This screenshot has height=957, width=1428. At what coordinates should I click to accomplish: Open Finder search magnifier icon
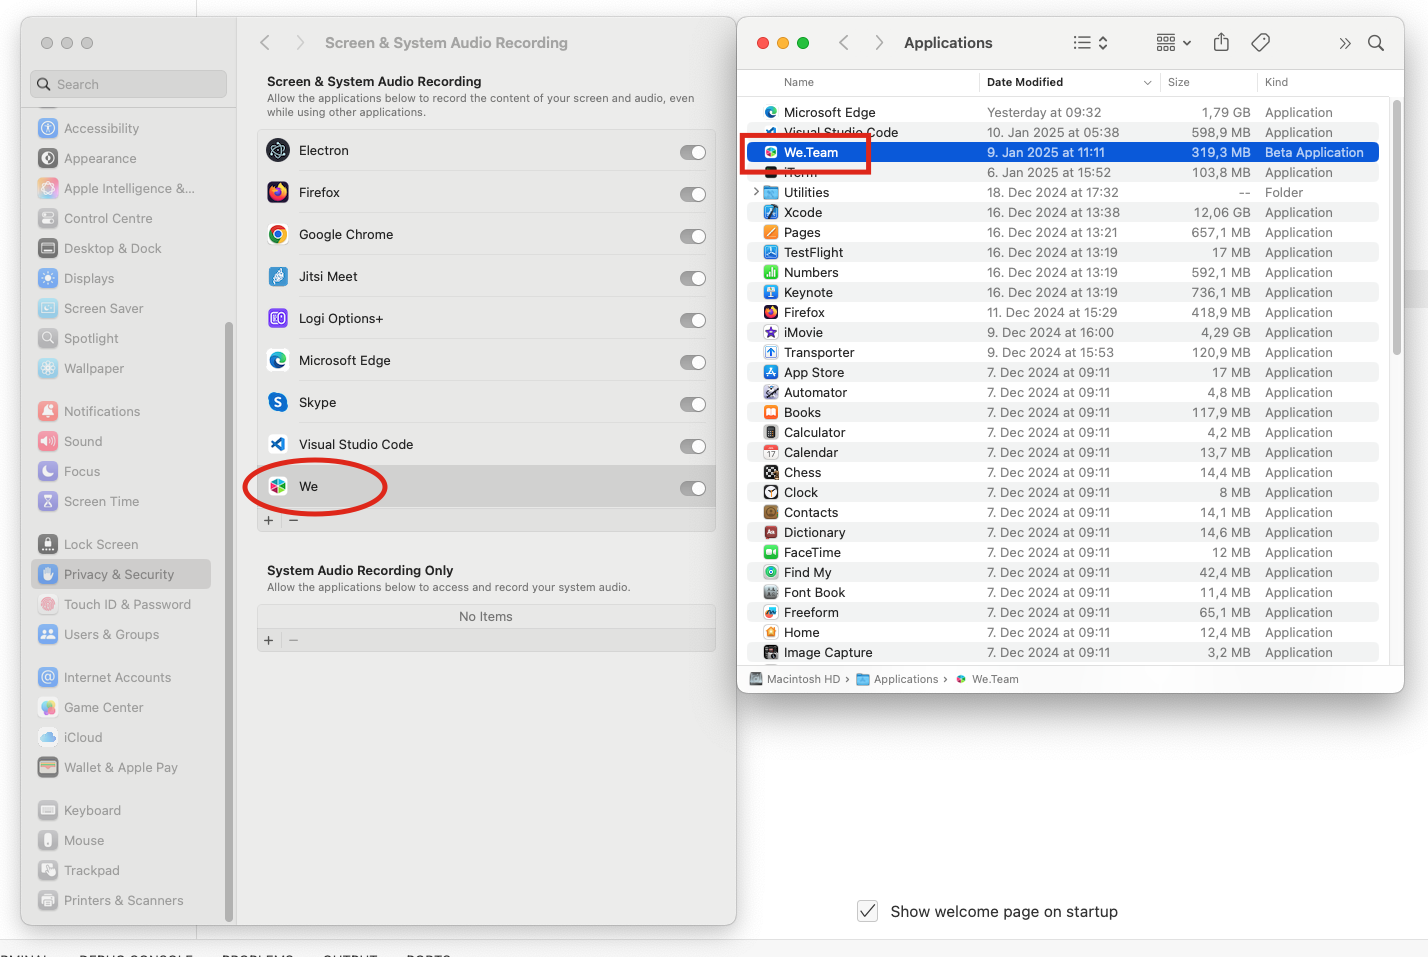coord(1376,43)
